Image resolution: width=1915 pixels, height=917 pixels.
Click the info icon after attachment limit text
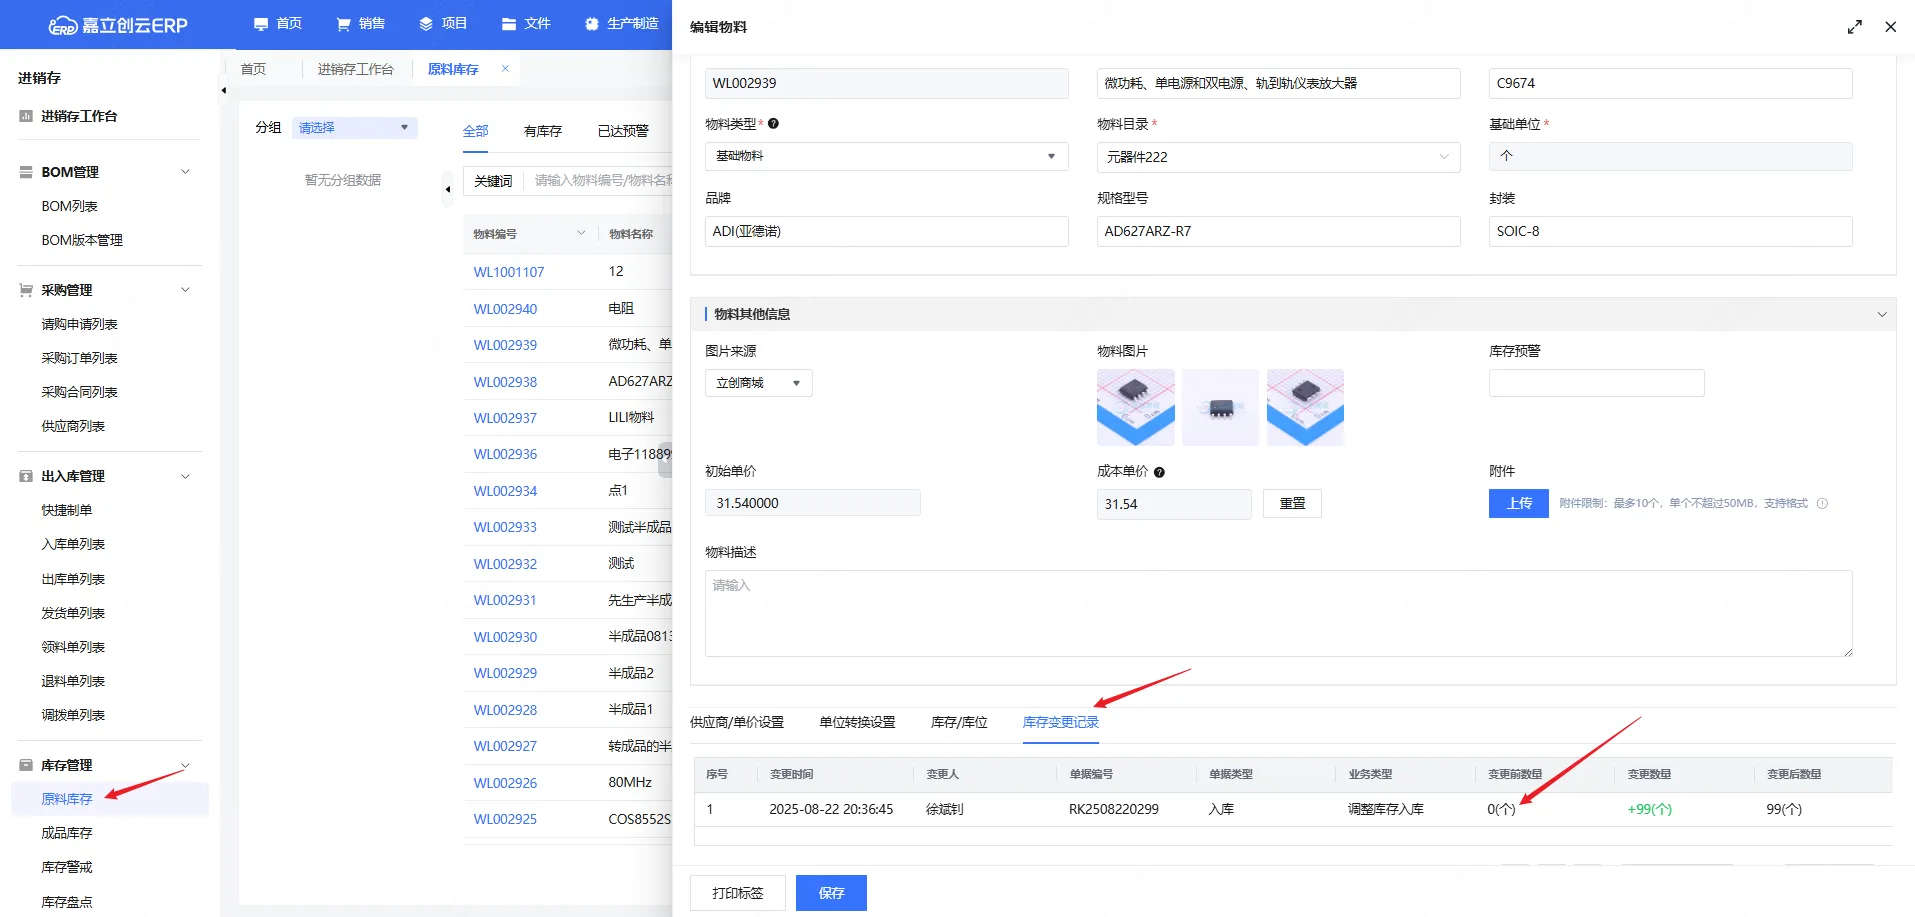[x=1822, y=504]
